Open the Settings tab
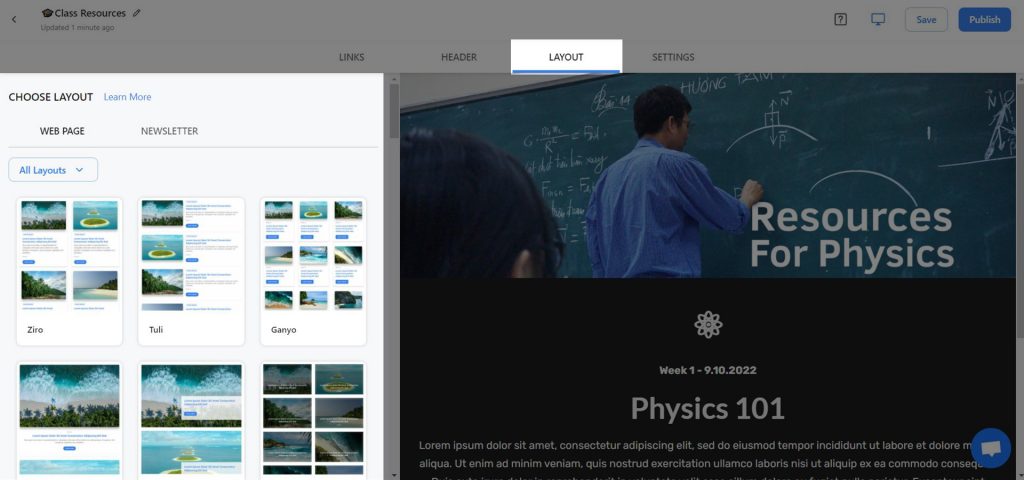 coord(673,57)
